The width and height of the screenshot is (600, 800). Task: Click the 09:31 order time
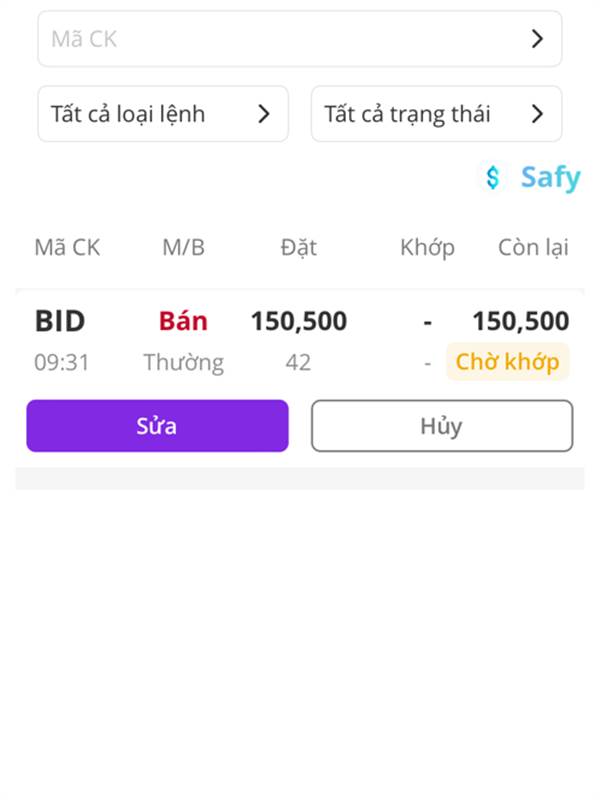click(62, 362)
